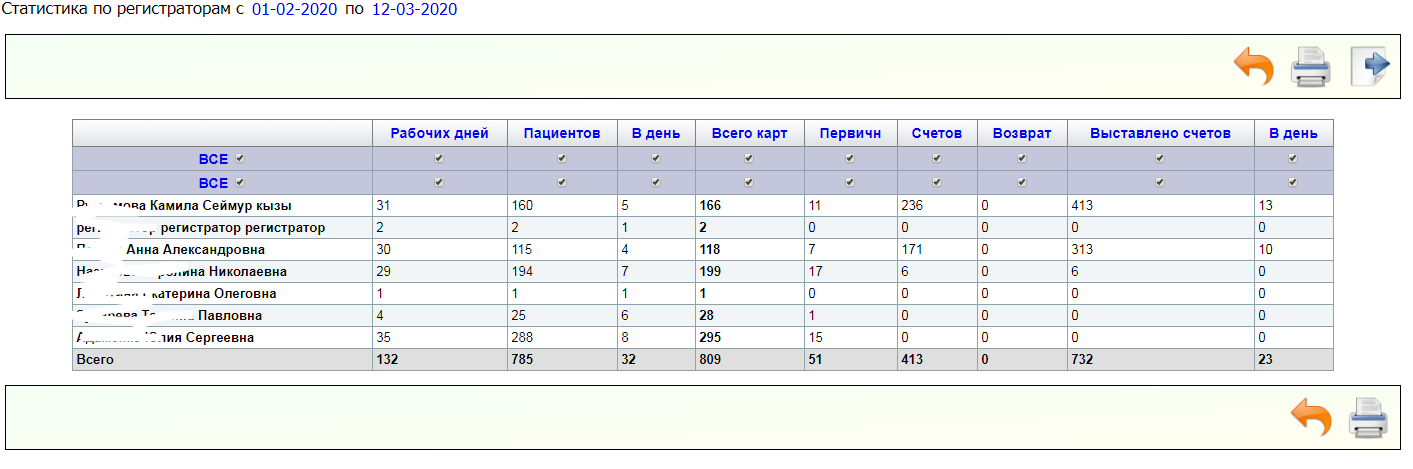The width and height of the screenshot is (1413, 469).
Task: Click the export document icon with blue arrow
Action: tap(1369, 67)
